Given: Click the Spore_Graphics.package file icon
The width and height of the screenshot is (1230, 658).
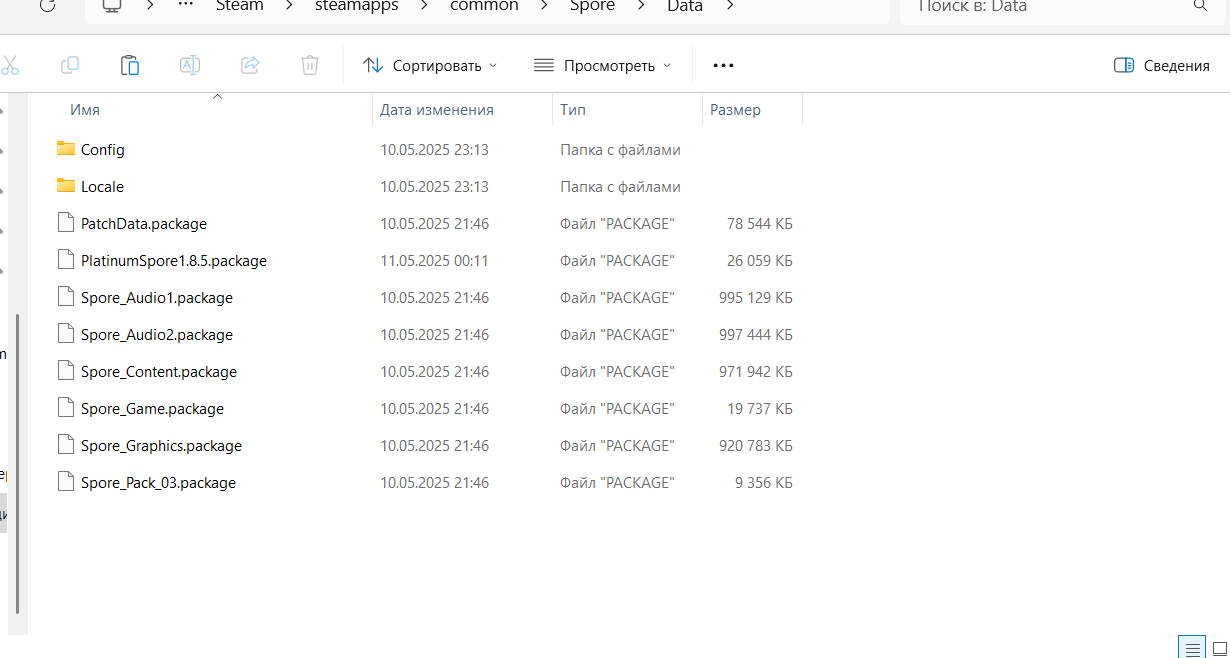Looking at the screenshot, I should (66, 445).
